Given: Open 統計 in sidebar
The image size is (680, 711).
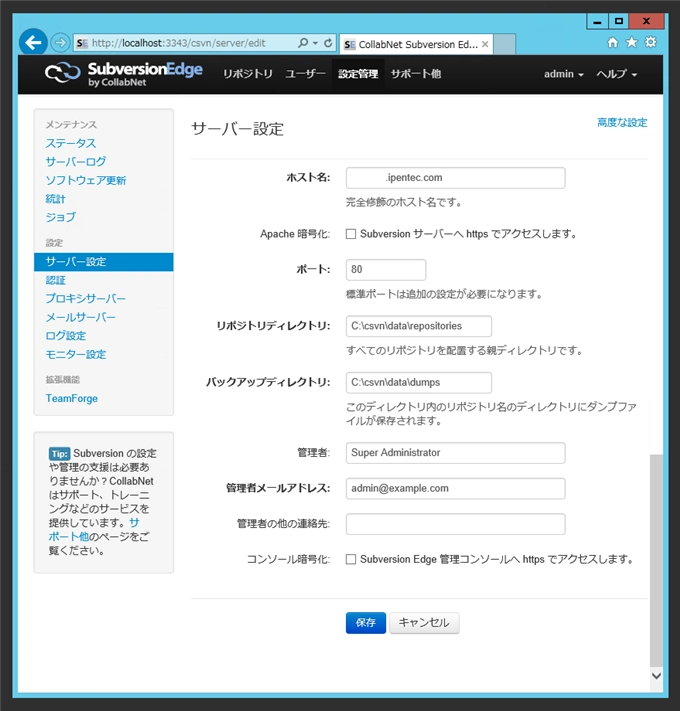Looking at the screenshot, I should click(55, 199).
